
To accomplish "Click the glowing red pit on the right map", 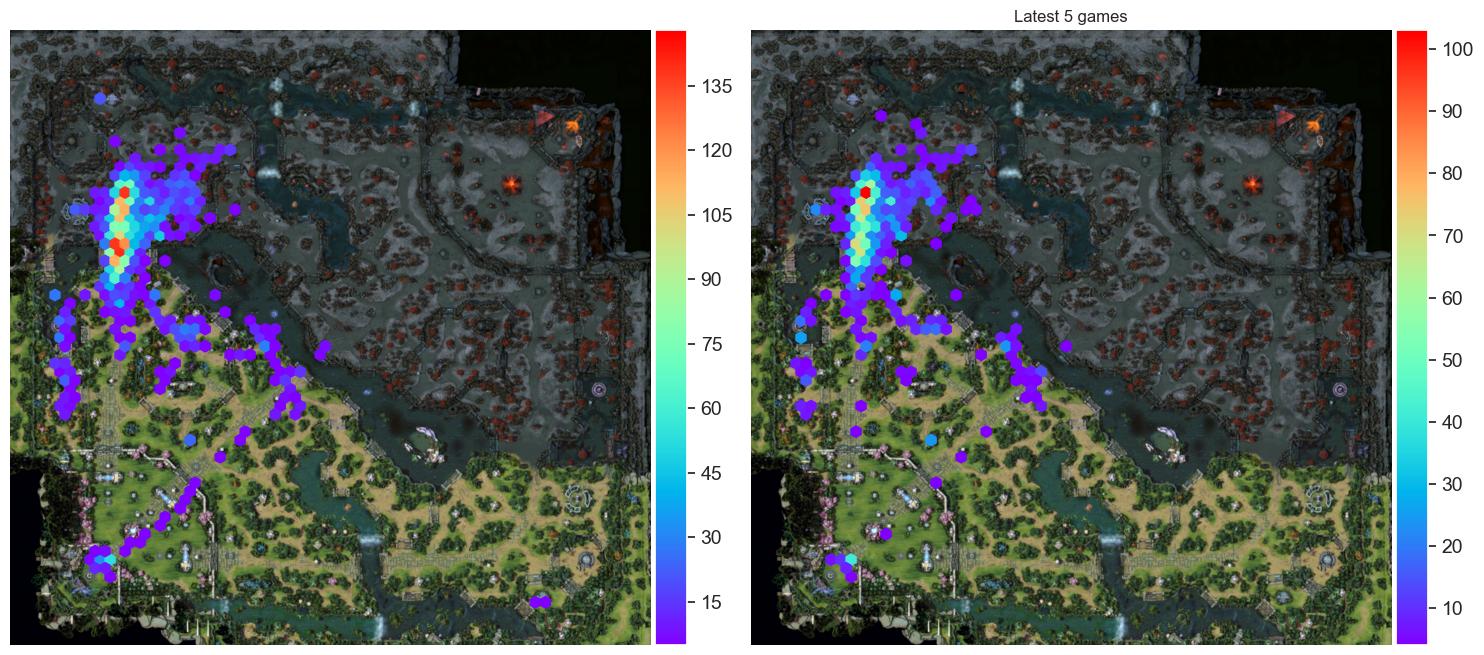I will [1252, 184].
